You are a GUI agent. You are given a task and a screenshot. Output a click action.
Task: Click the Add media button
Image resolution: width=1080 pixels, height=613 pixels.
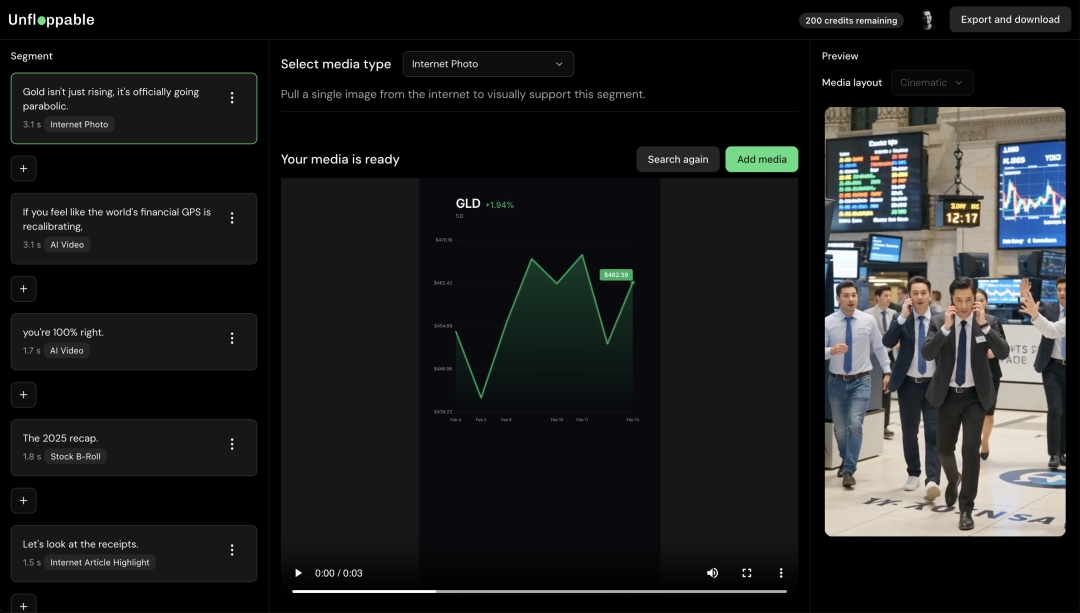coord(761,159)
